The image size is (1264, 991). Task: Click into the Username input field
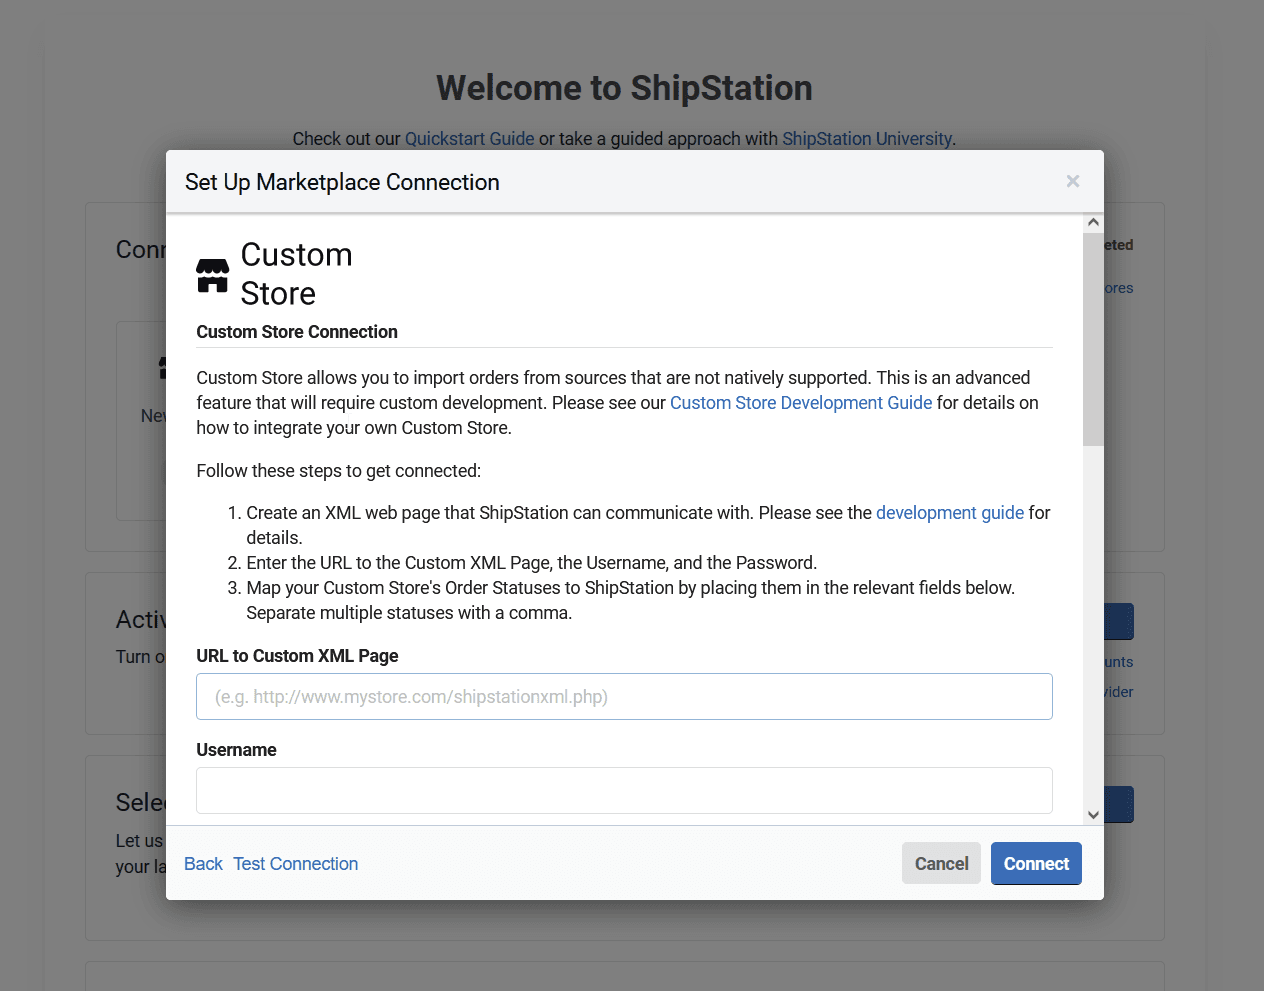coord(624,791)
